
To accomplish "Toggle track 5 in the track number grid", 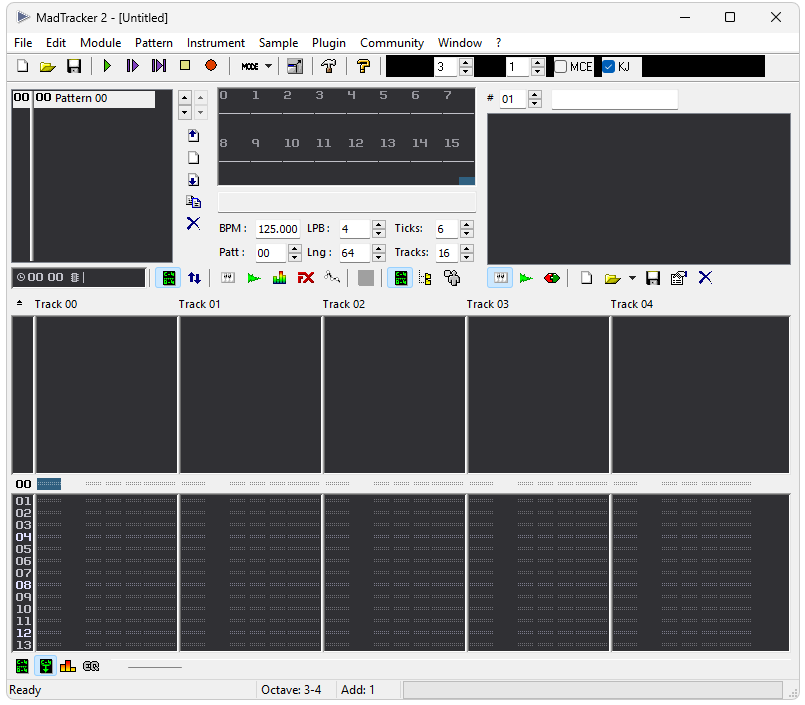I will (x=384, y=95).
